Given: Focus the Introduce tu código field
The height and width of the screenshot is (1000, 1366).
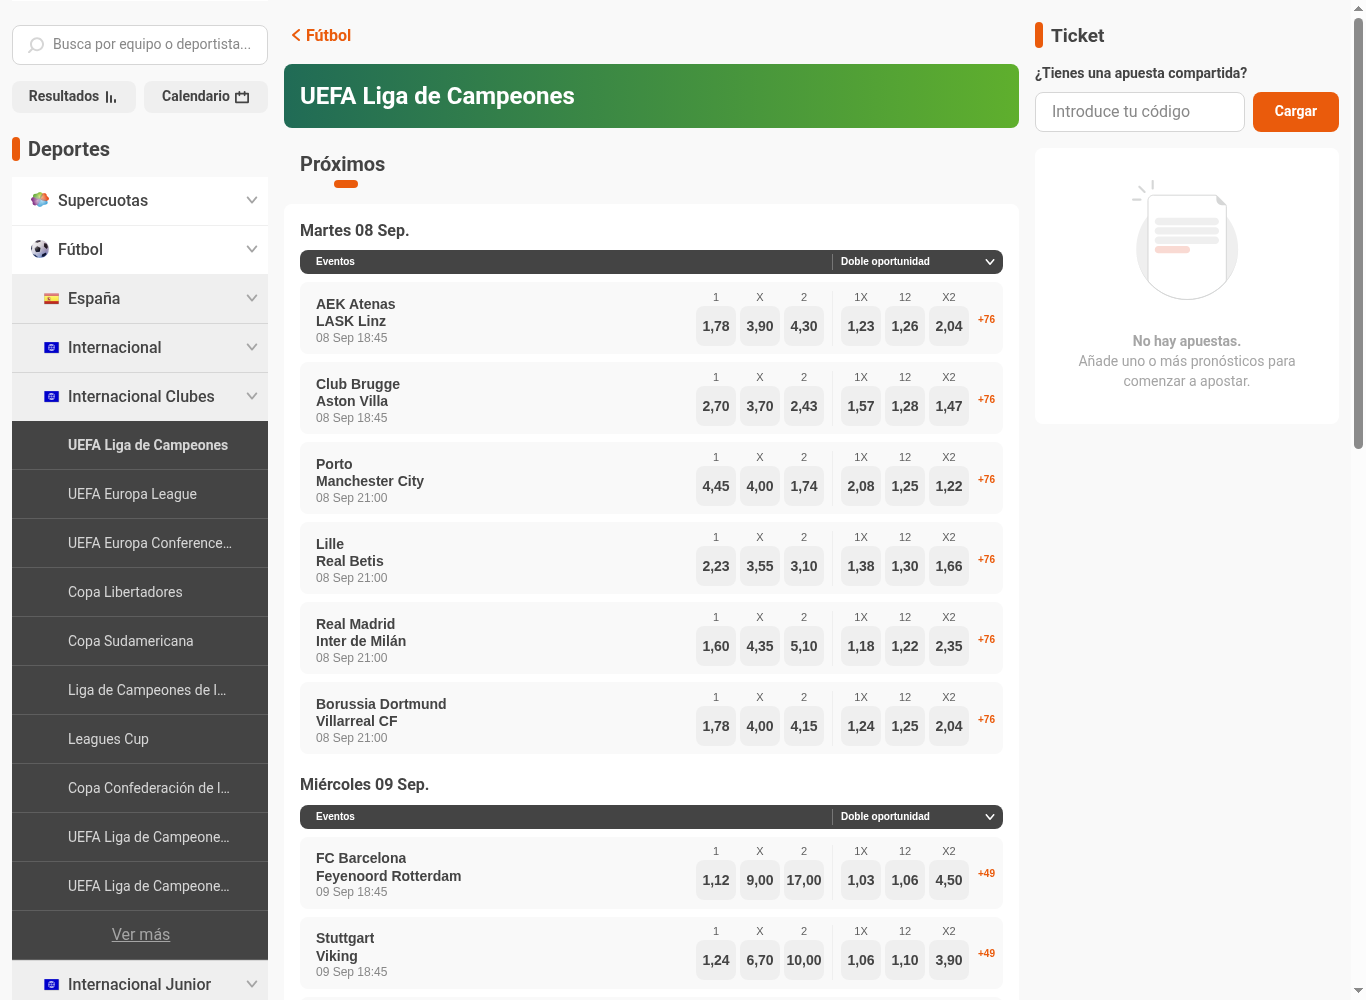Looking at the screenshot, I should pyautogui.click(x=1139, y=112).
